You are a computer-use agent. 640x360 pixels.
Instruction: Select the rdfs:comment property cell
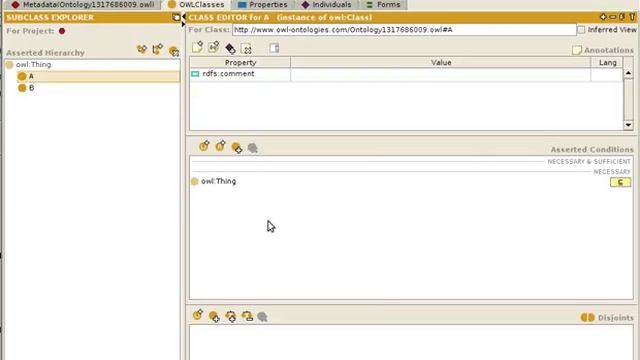pyautogui.click(x=240, y=74)
